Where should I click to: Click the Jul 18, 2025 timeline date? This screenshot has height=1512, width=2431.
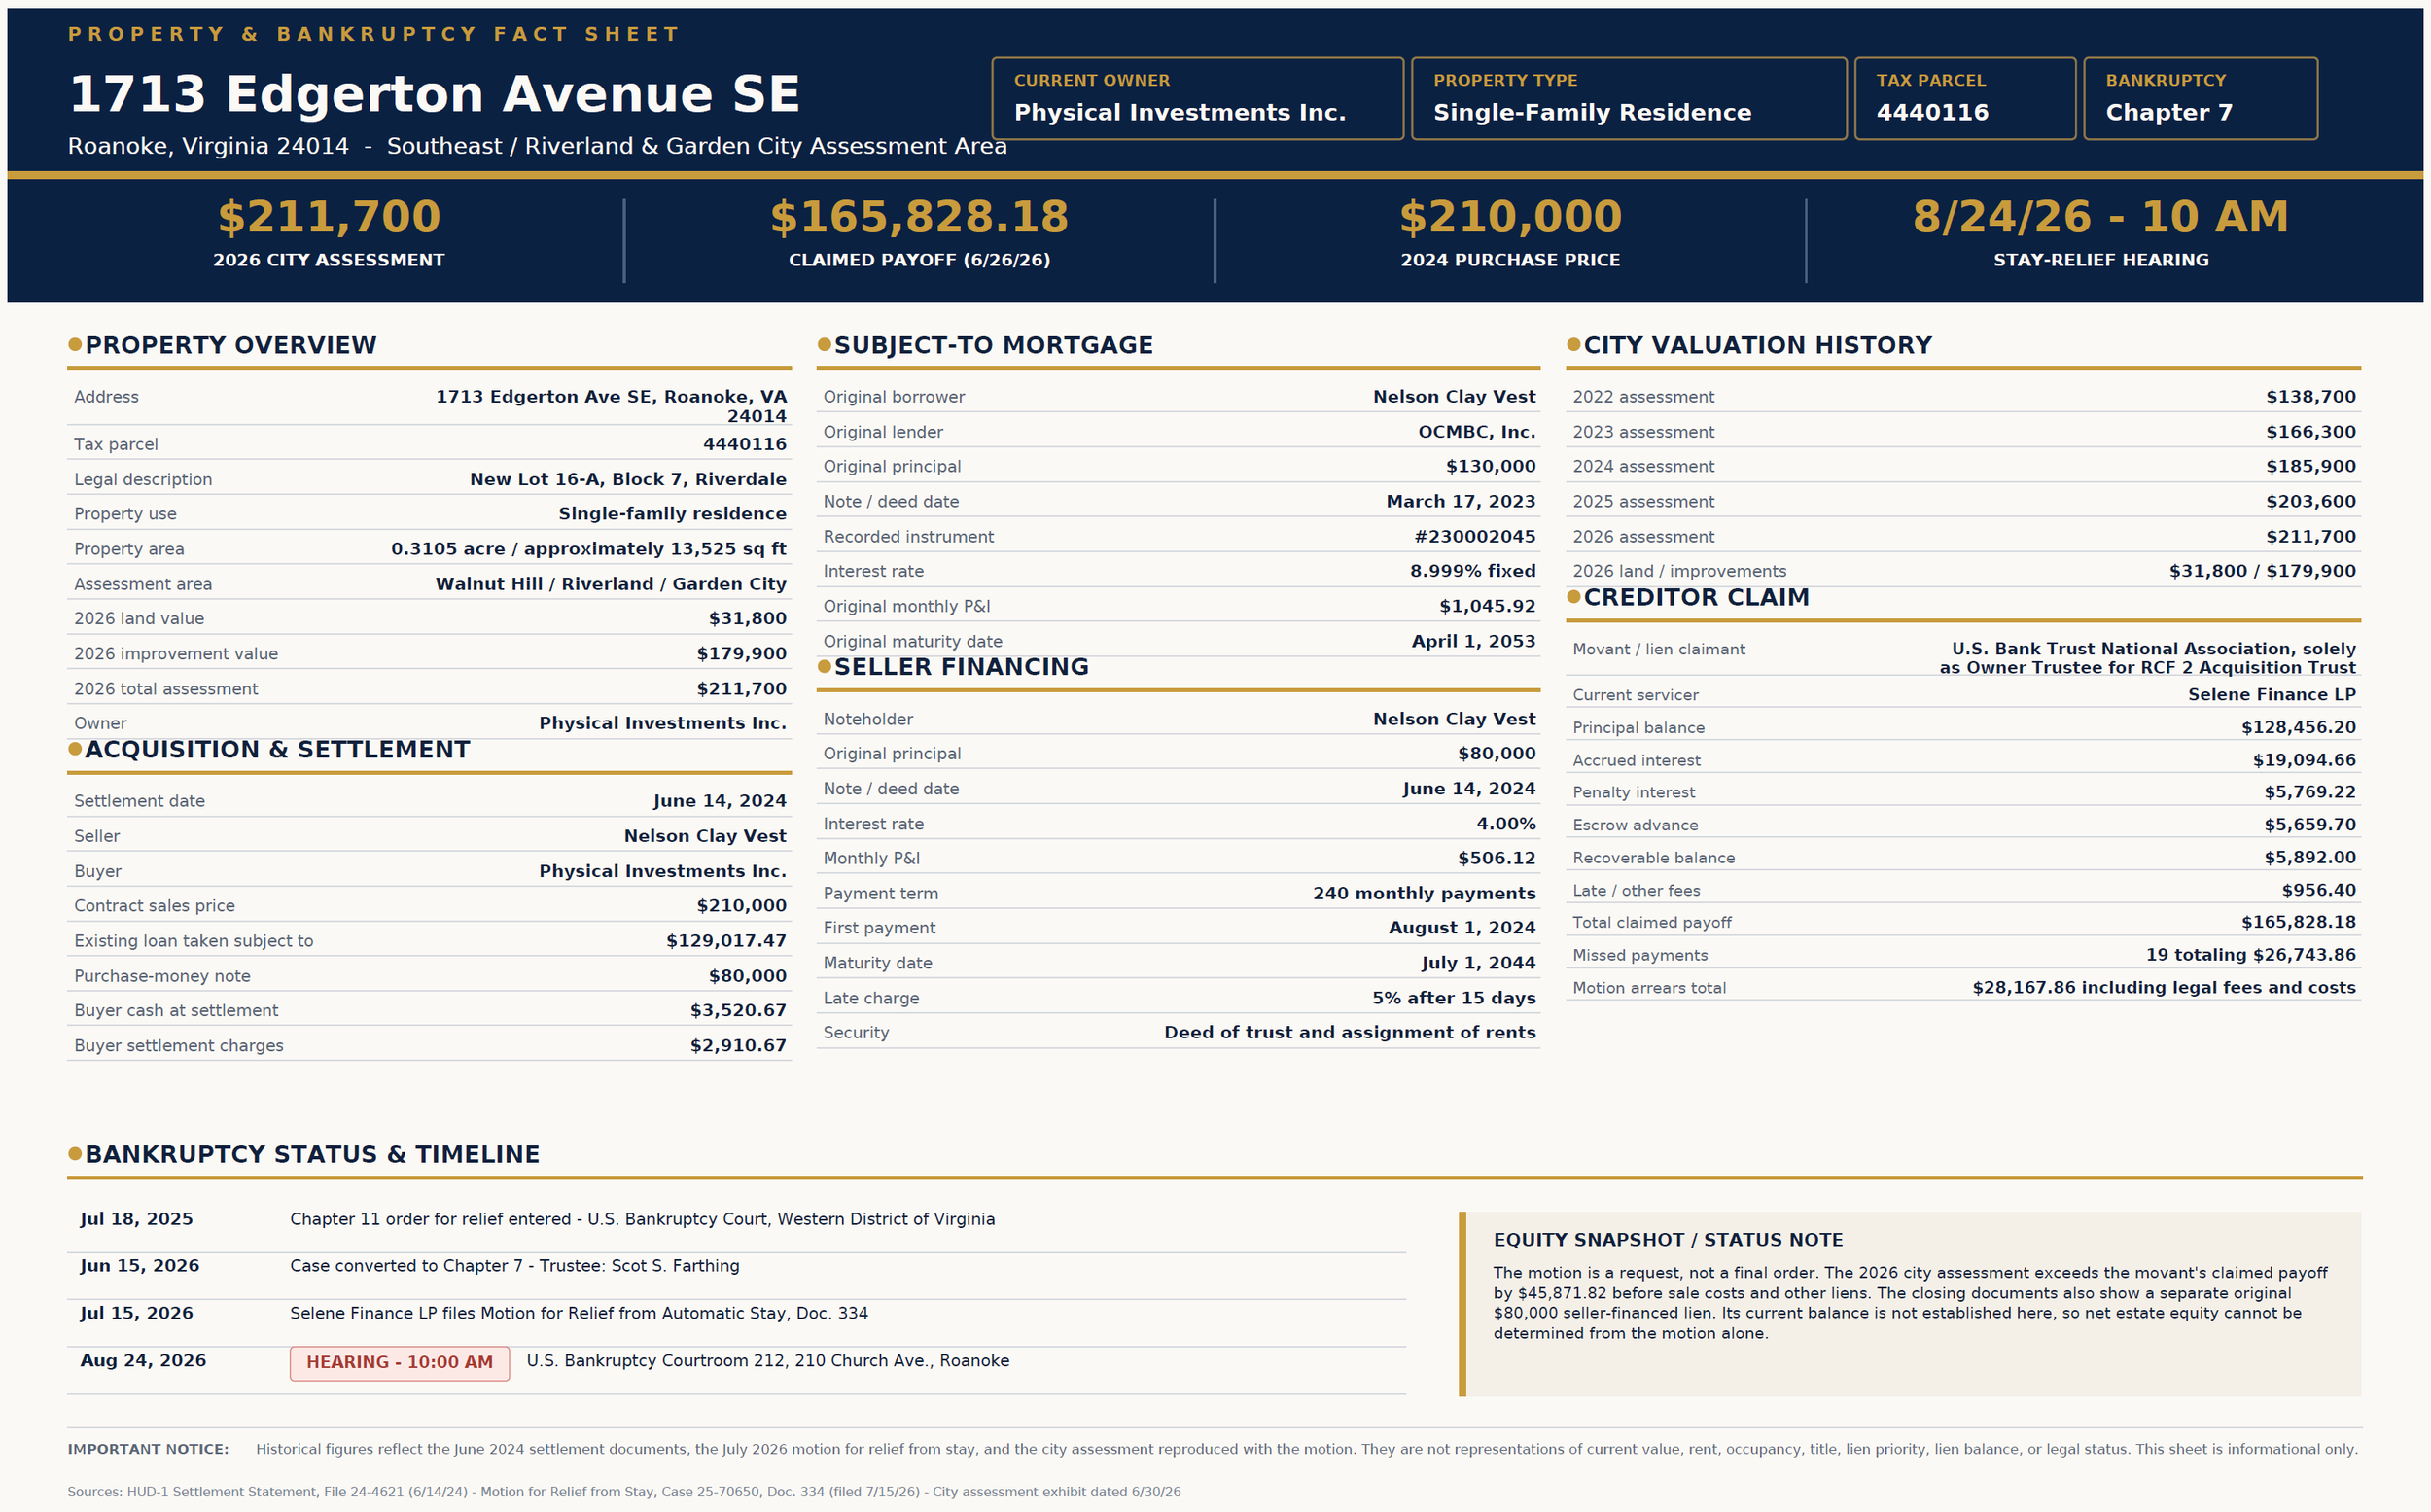(136, 1219)
